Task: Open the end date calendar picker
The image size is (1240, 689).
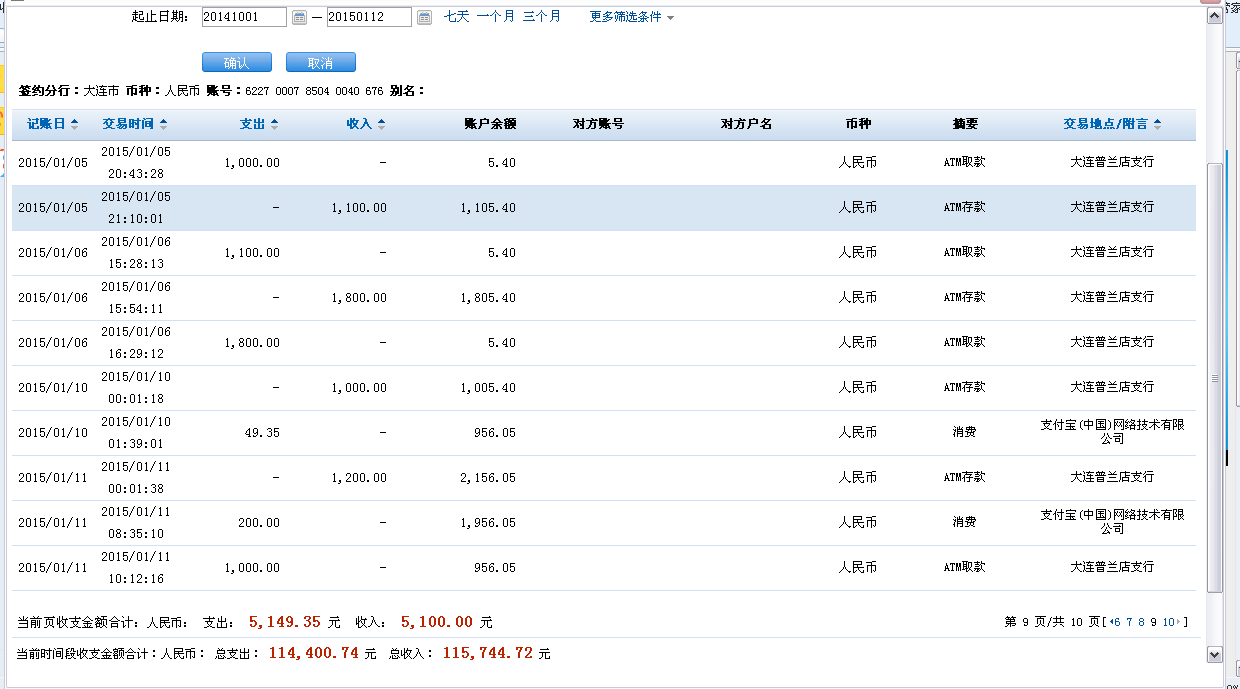Action: tap(424, 17)
